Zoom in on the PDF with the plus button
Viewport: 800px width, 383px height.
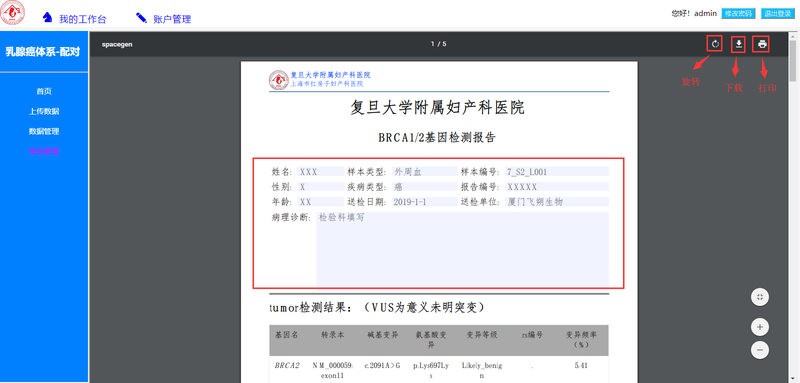pyautogui.click(x=760, y=327)
